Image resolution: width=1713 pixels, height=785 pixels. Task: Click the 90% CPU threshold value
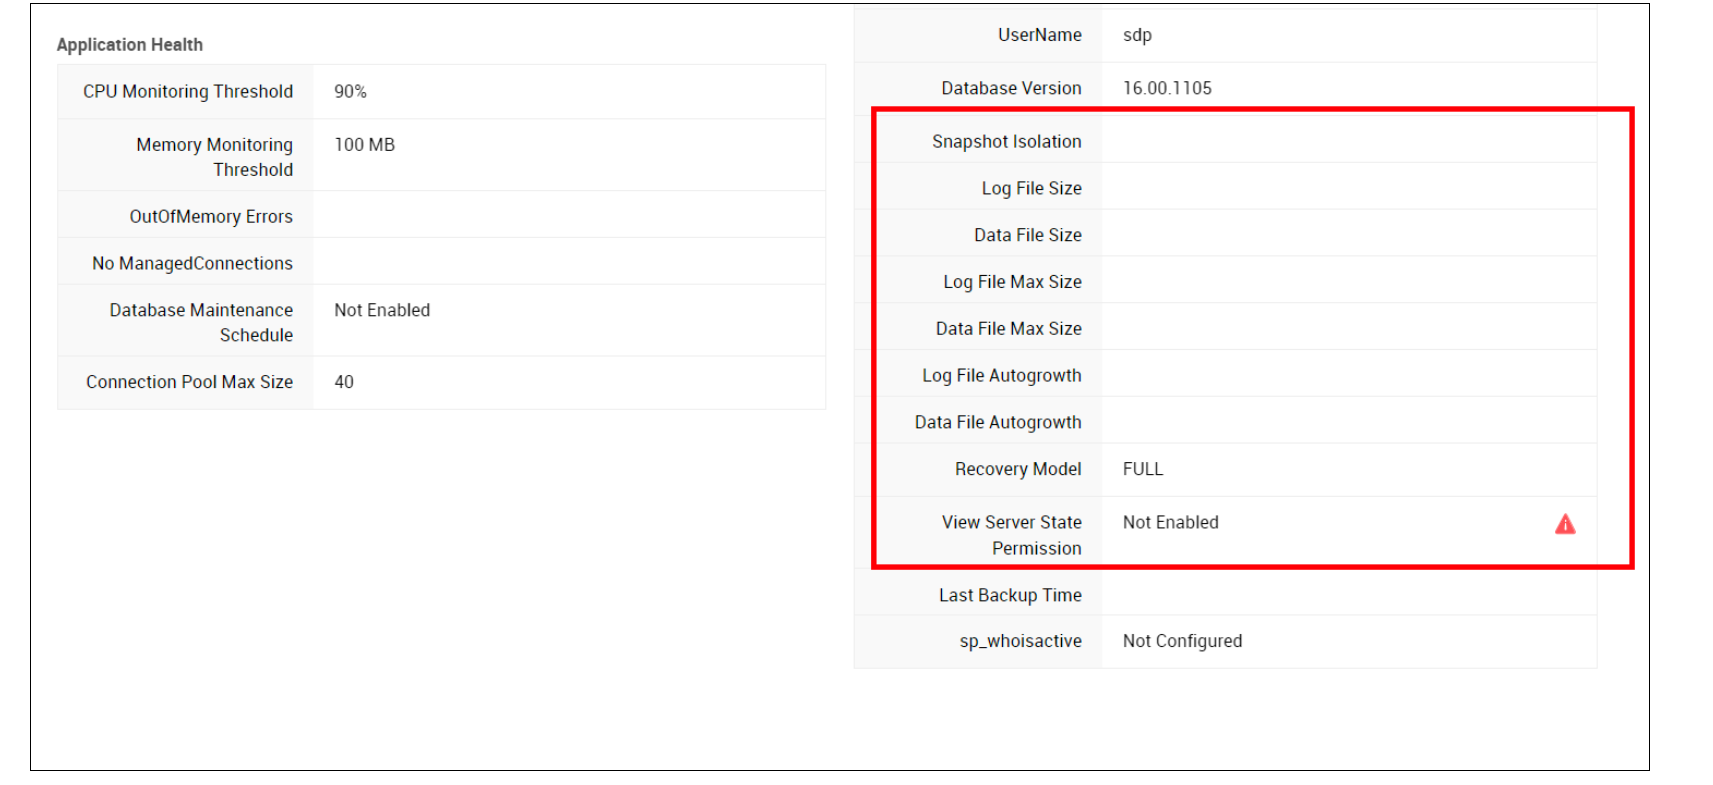click(350, 91)
